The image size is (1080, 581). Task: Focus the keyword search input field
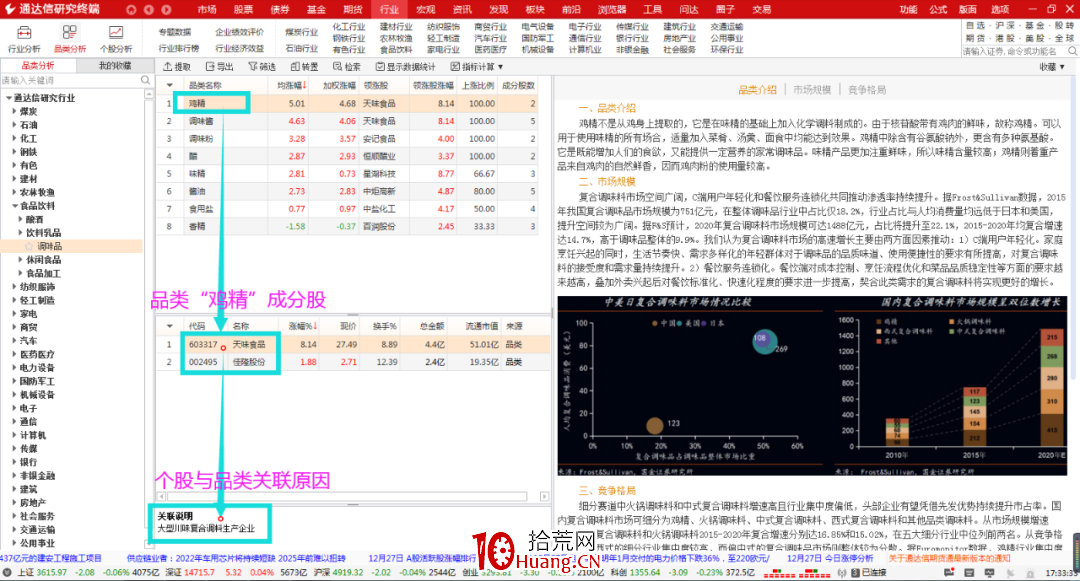(x=70, y=81)
